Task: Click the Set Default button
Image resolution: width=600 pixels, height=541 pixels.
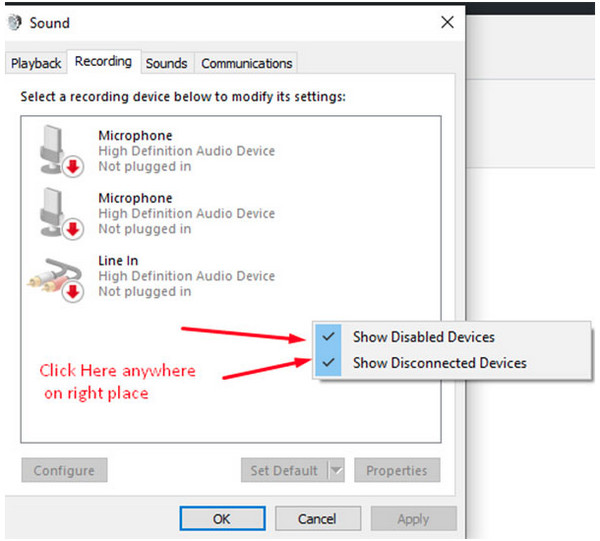Action: tap(284, 470)
